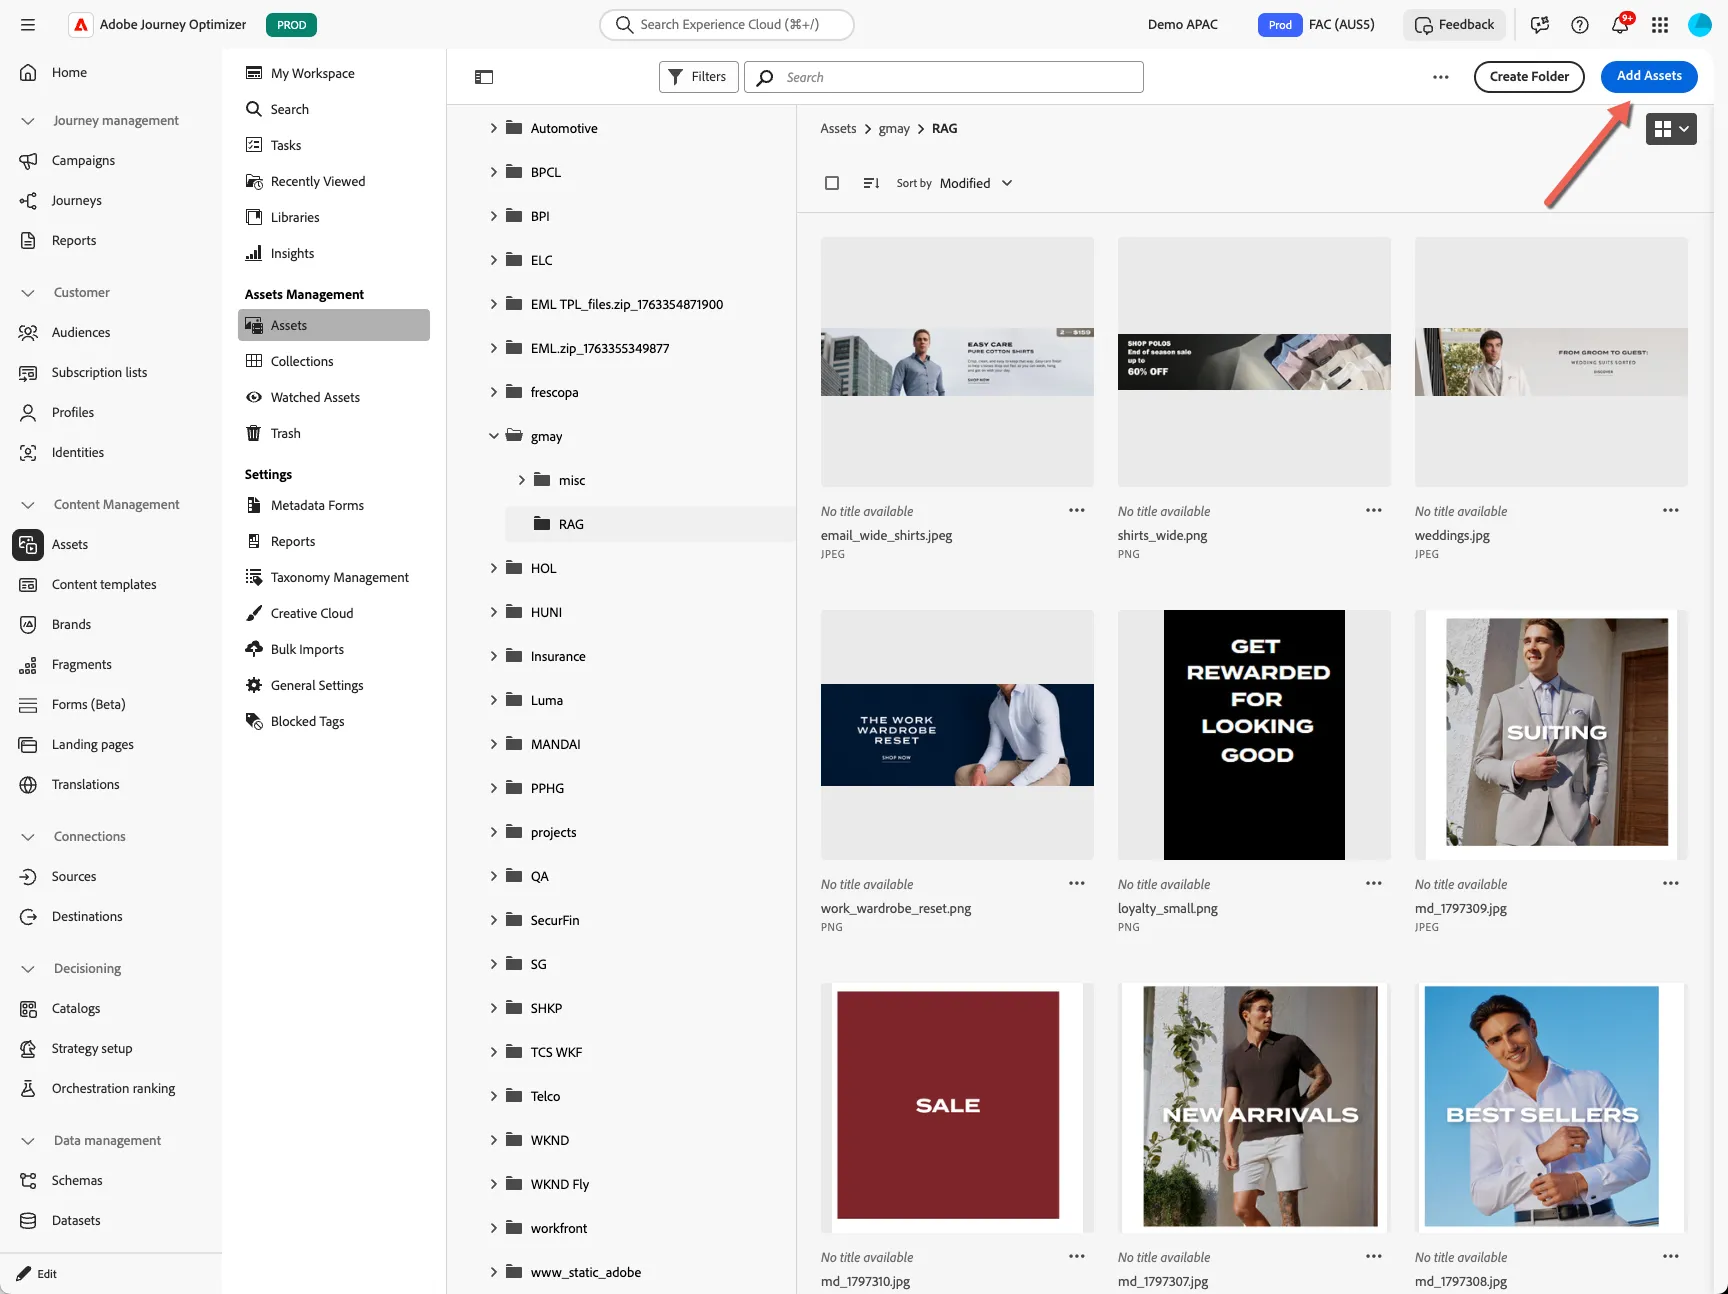Click the help question mark icon
1728x1294 pixels.
[1580, 25]
